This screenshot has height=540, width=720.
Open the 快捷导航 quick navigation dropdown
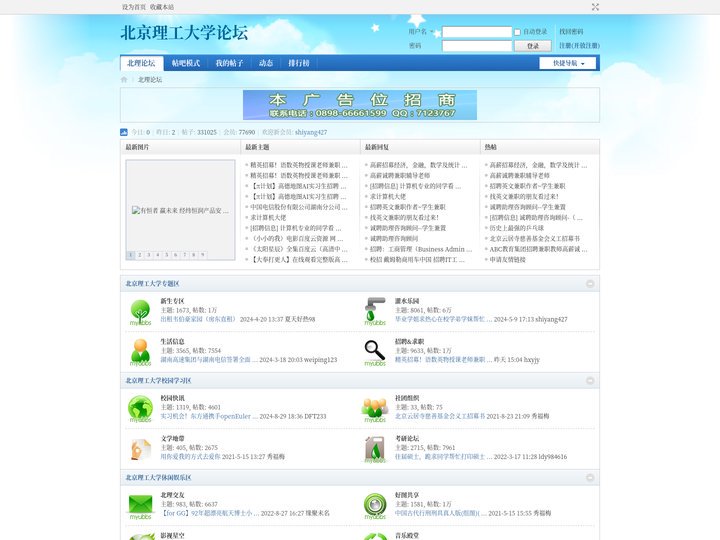[568, 63]
